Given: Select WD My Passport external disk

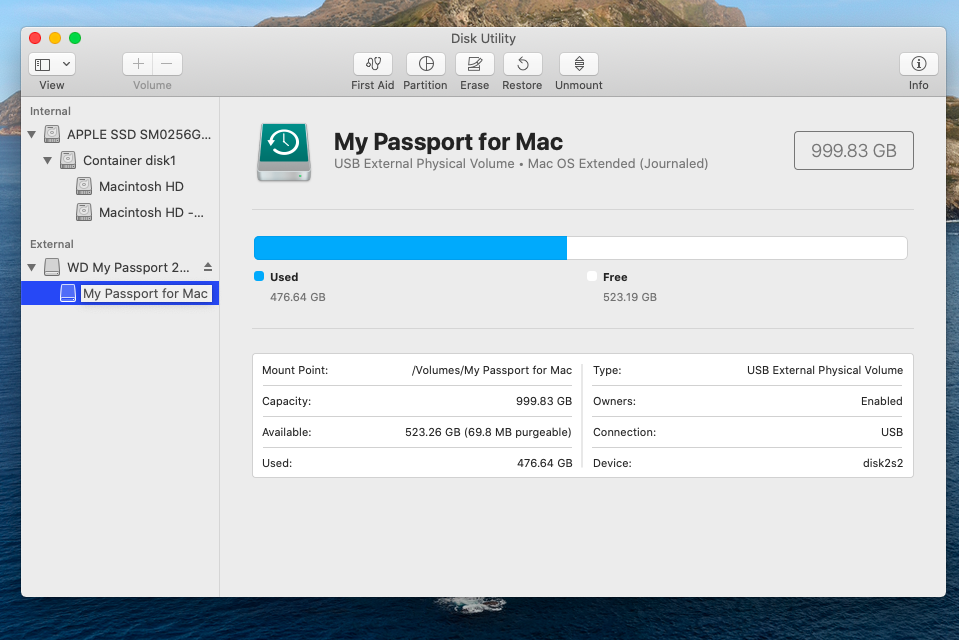Looking at the screenshot, I should [128, 267].
